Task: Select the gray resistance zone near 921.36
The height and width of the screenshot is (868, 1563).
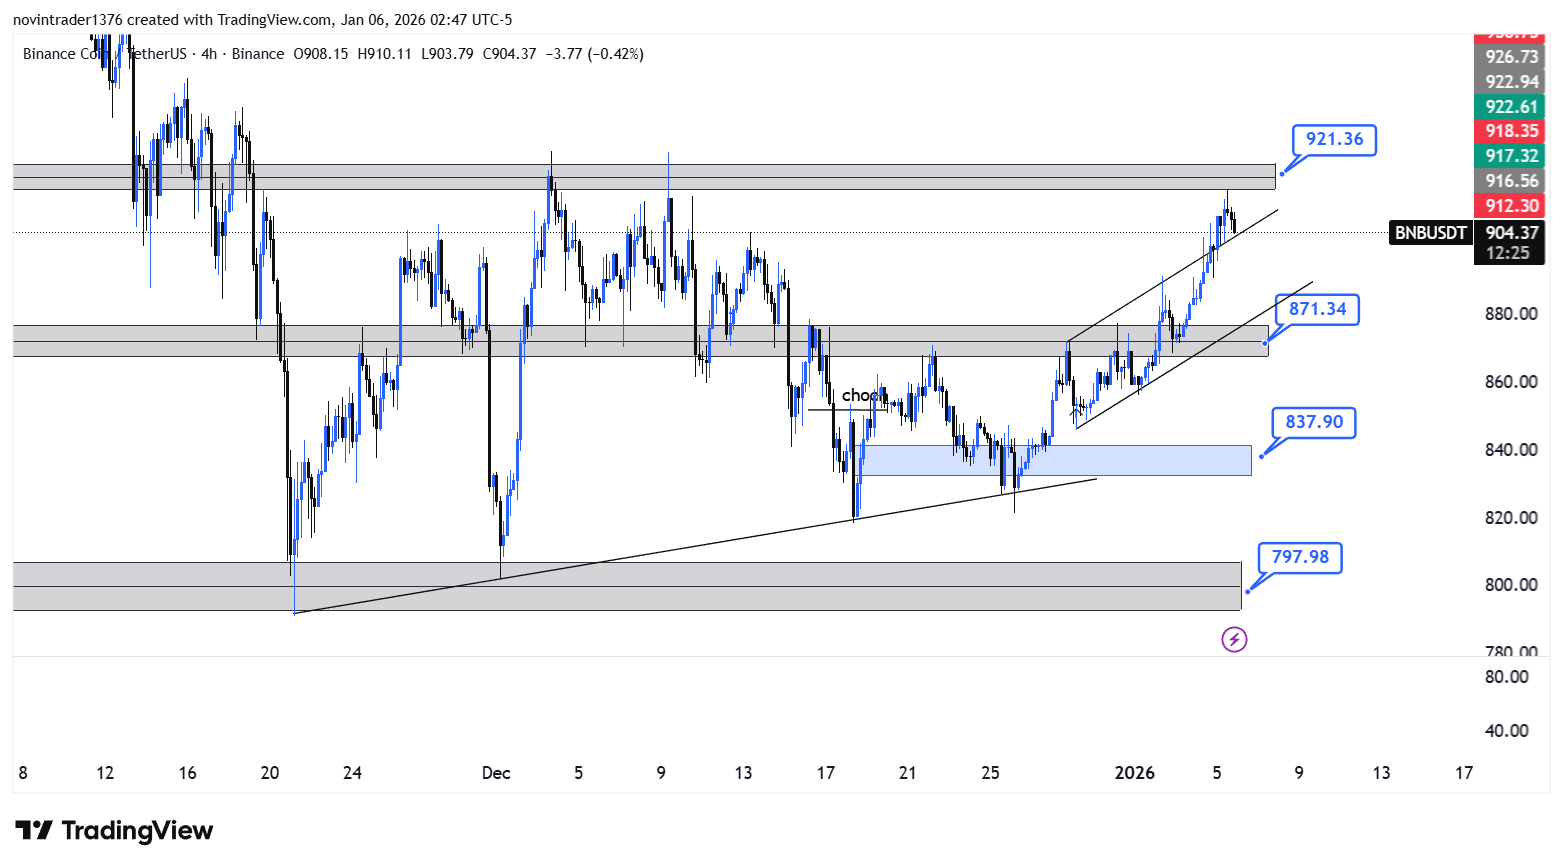Action: click(x=644, y=177)
